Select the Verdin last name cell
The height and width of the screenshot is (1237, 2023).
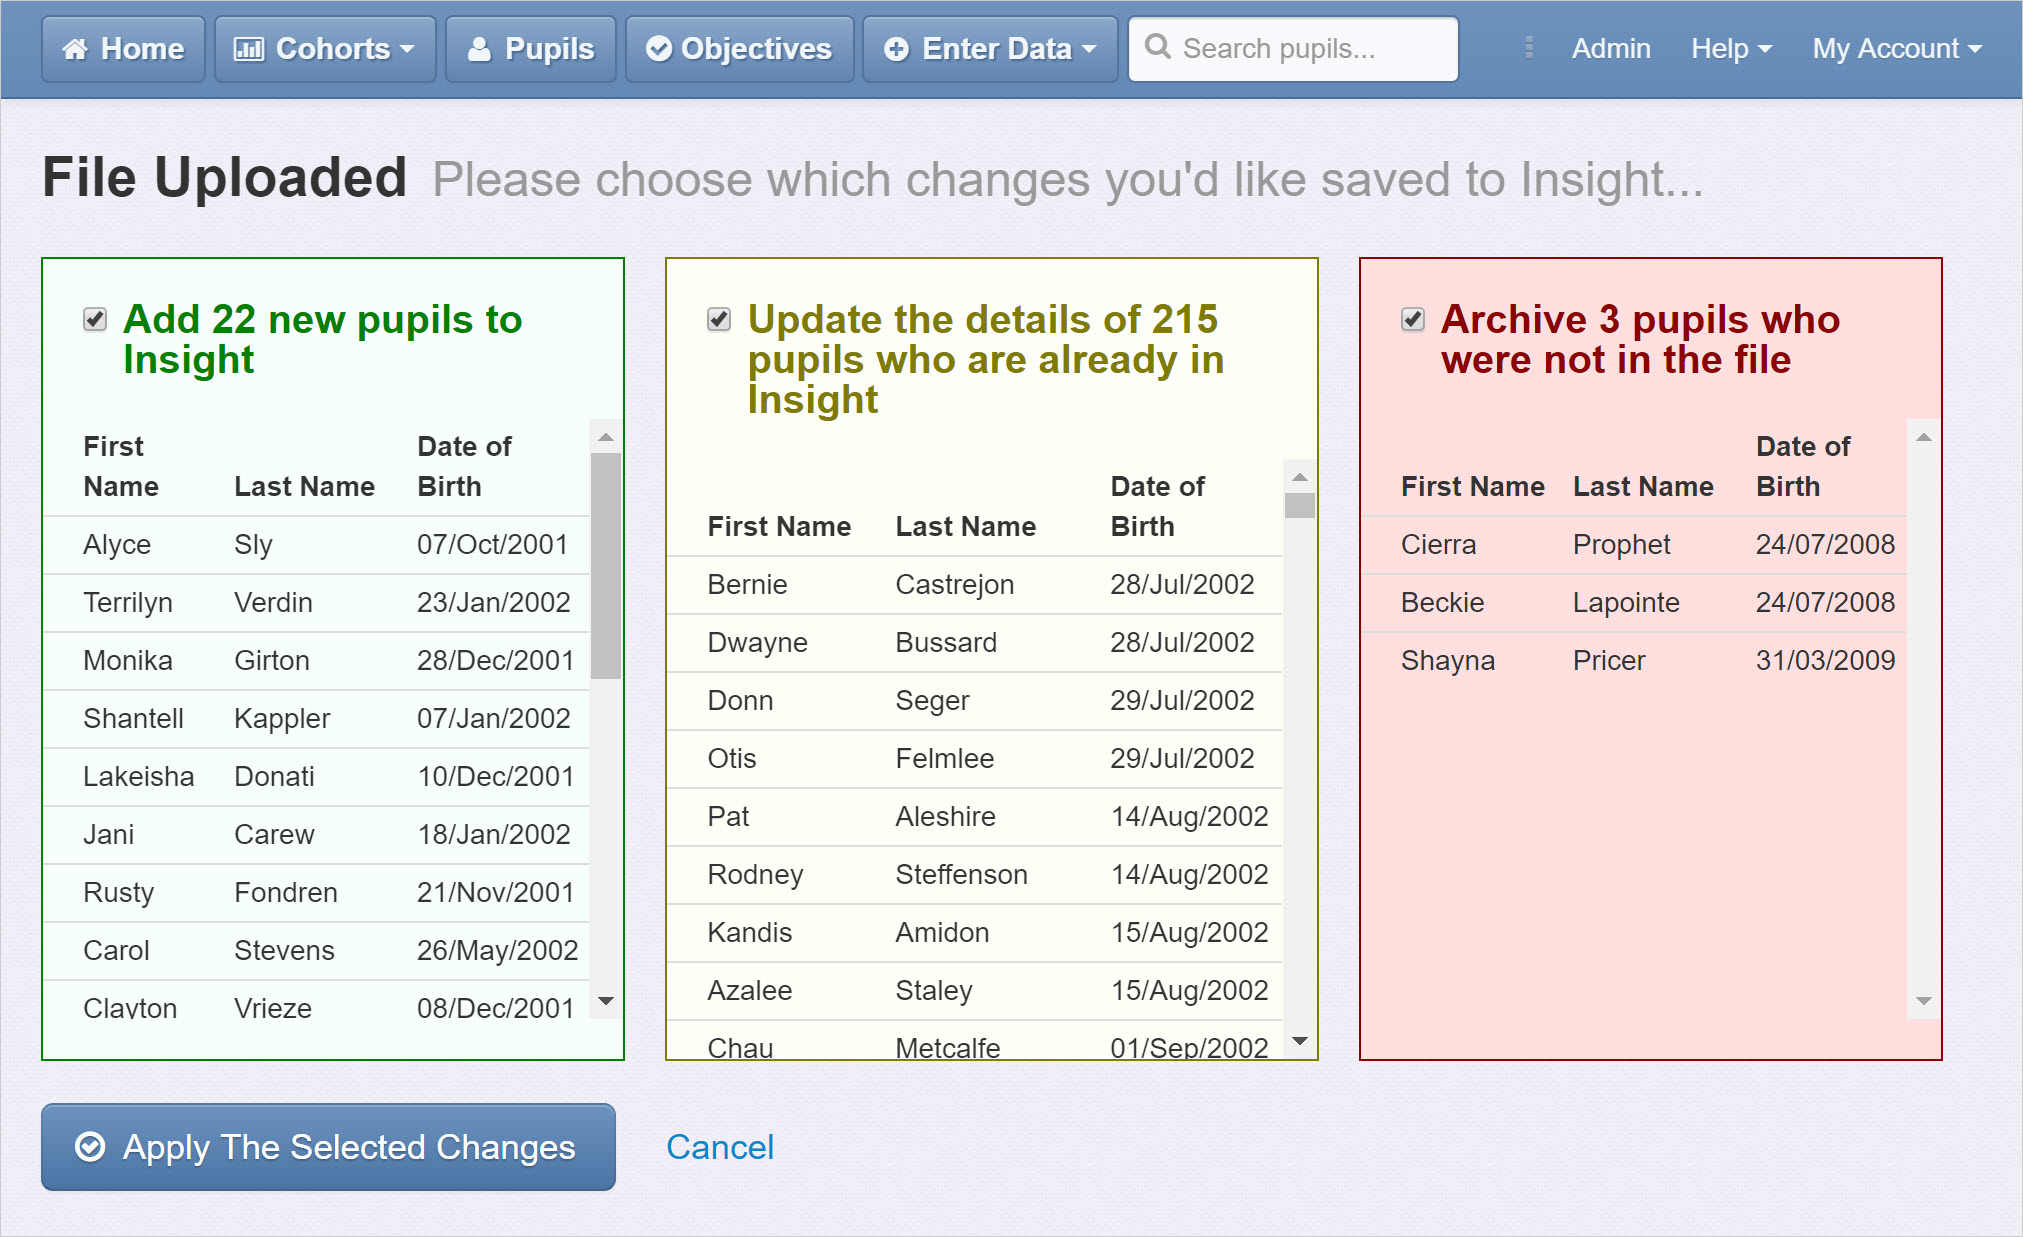point(273,603)
